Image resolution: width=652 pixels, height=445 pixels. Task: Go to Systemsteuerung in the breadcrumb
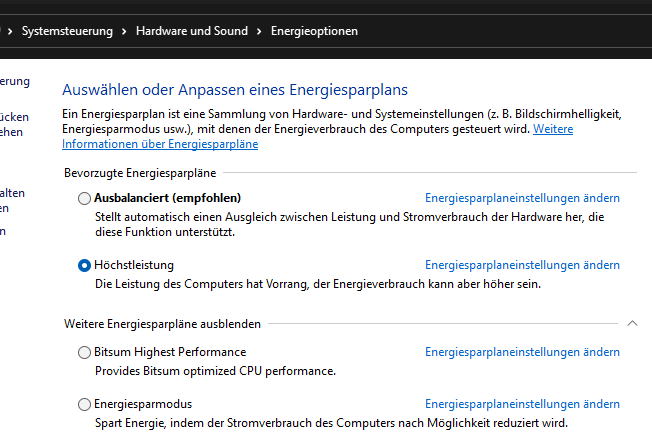(68, 31)
